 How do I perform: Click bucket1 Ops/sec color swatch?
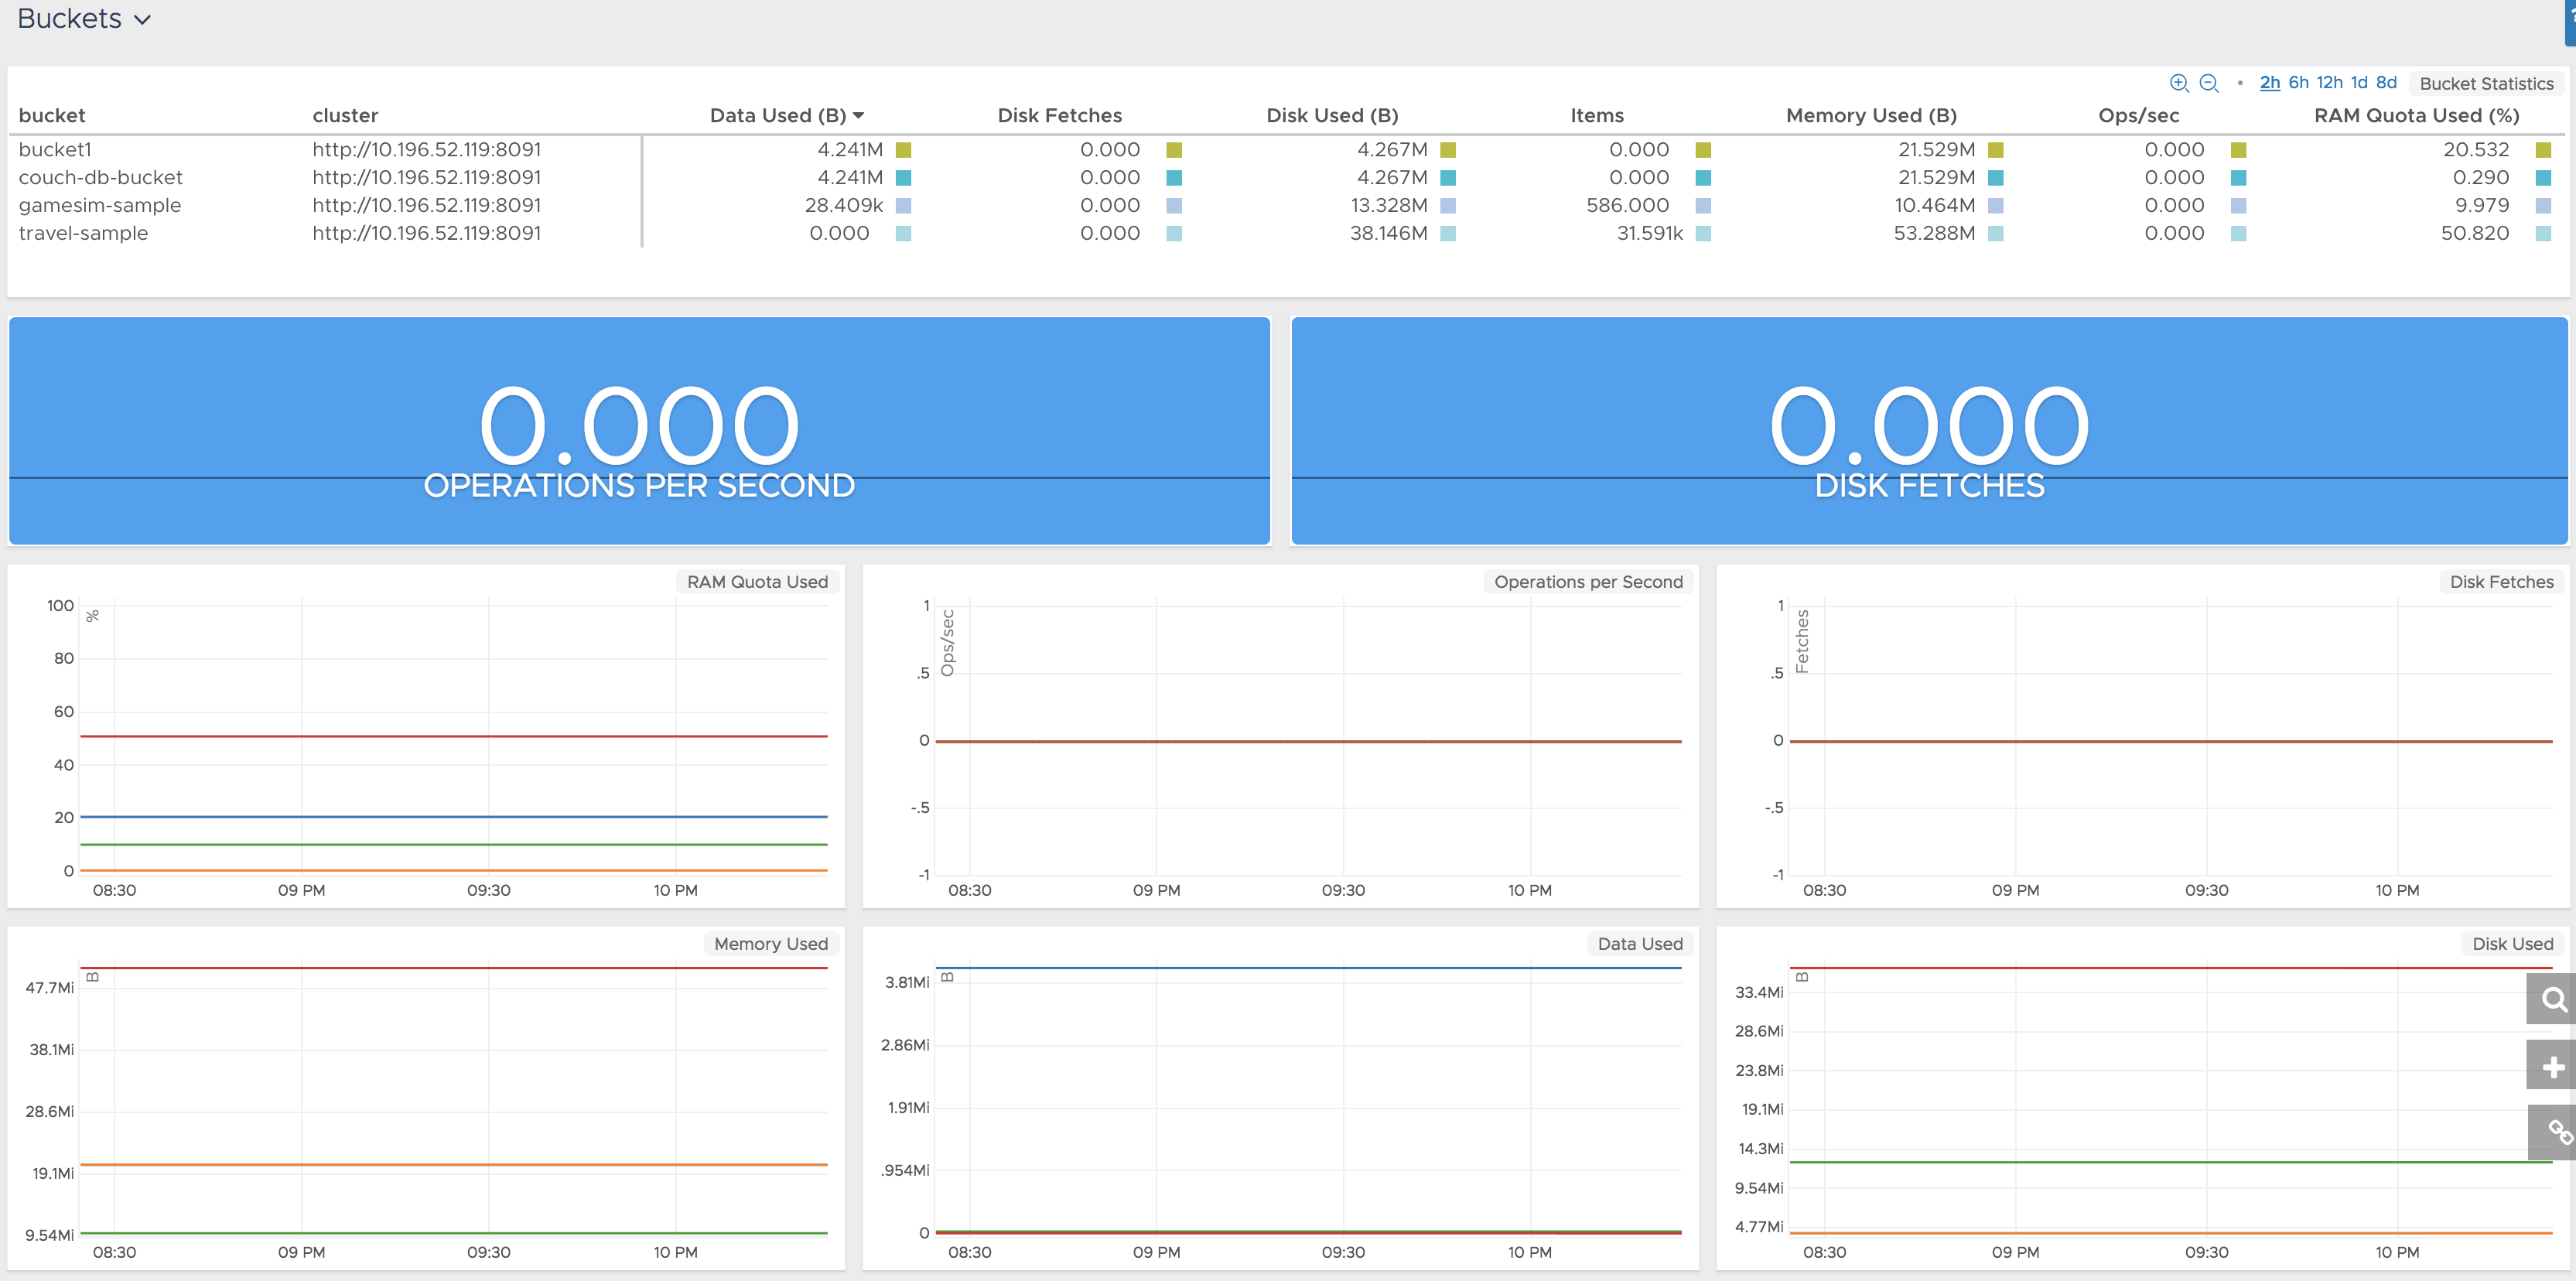[x=2238, y=150]
